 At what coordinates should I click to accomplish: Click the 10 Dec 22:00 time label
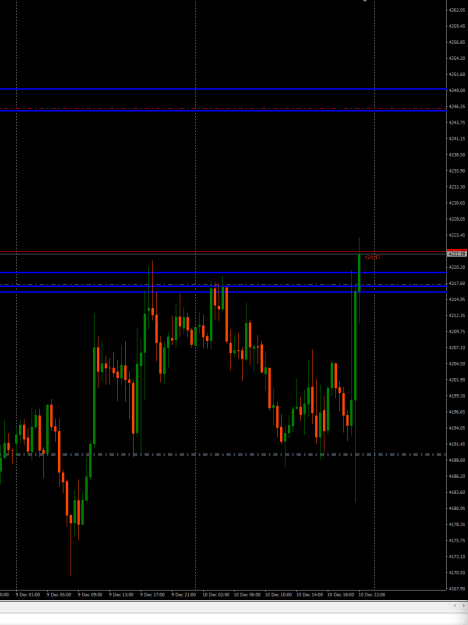click(372, 595)
